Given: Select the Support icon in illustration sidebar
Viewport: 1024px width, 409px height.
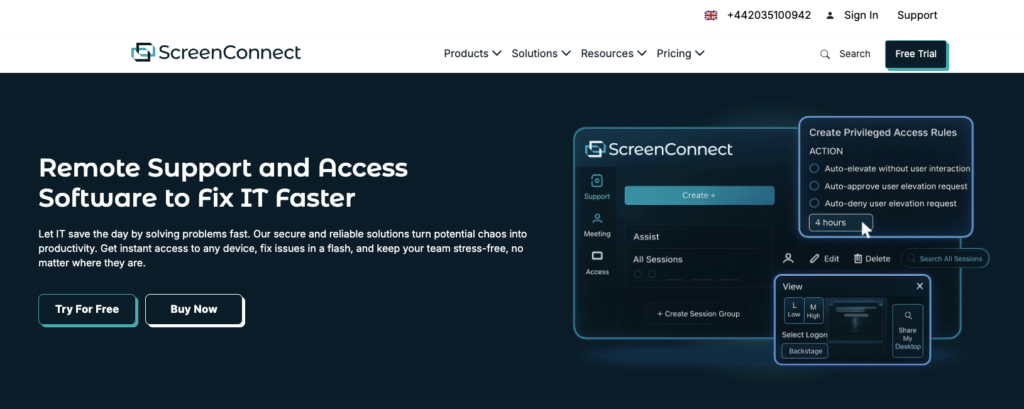Looking at the screenshot, I should click(x=597, y=181).
